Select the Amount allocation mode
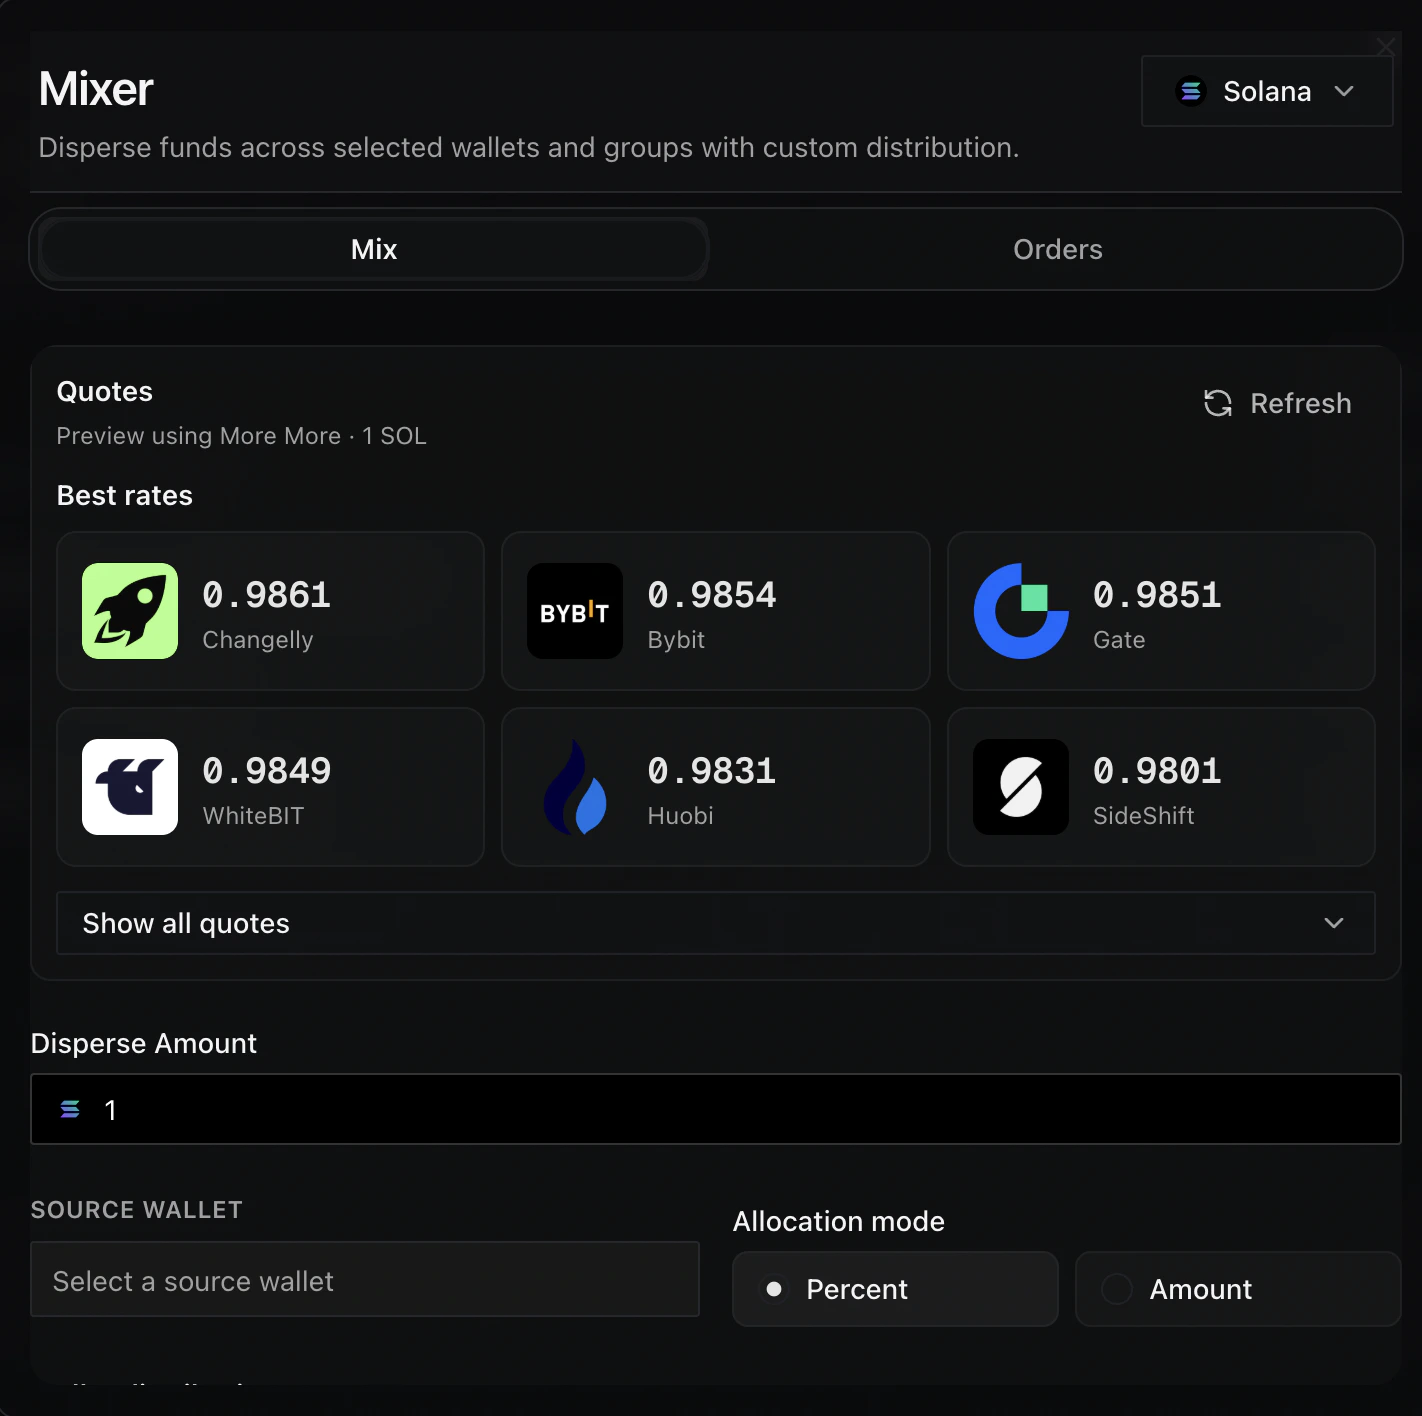1422x1416 pixels. [1238, 1289]
